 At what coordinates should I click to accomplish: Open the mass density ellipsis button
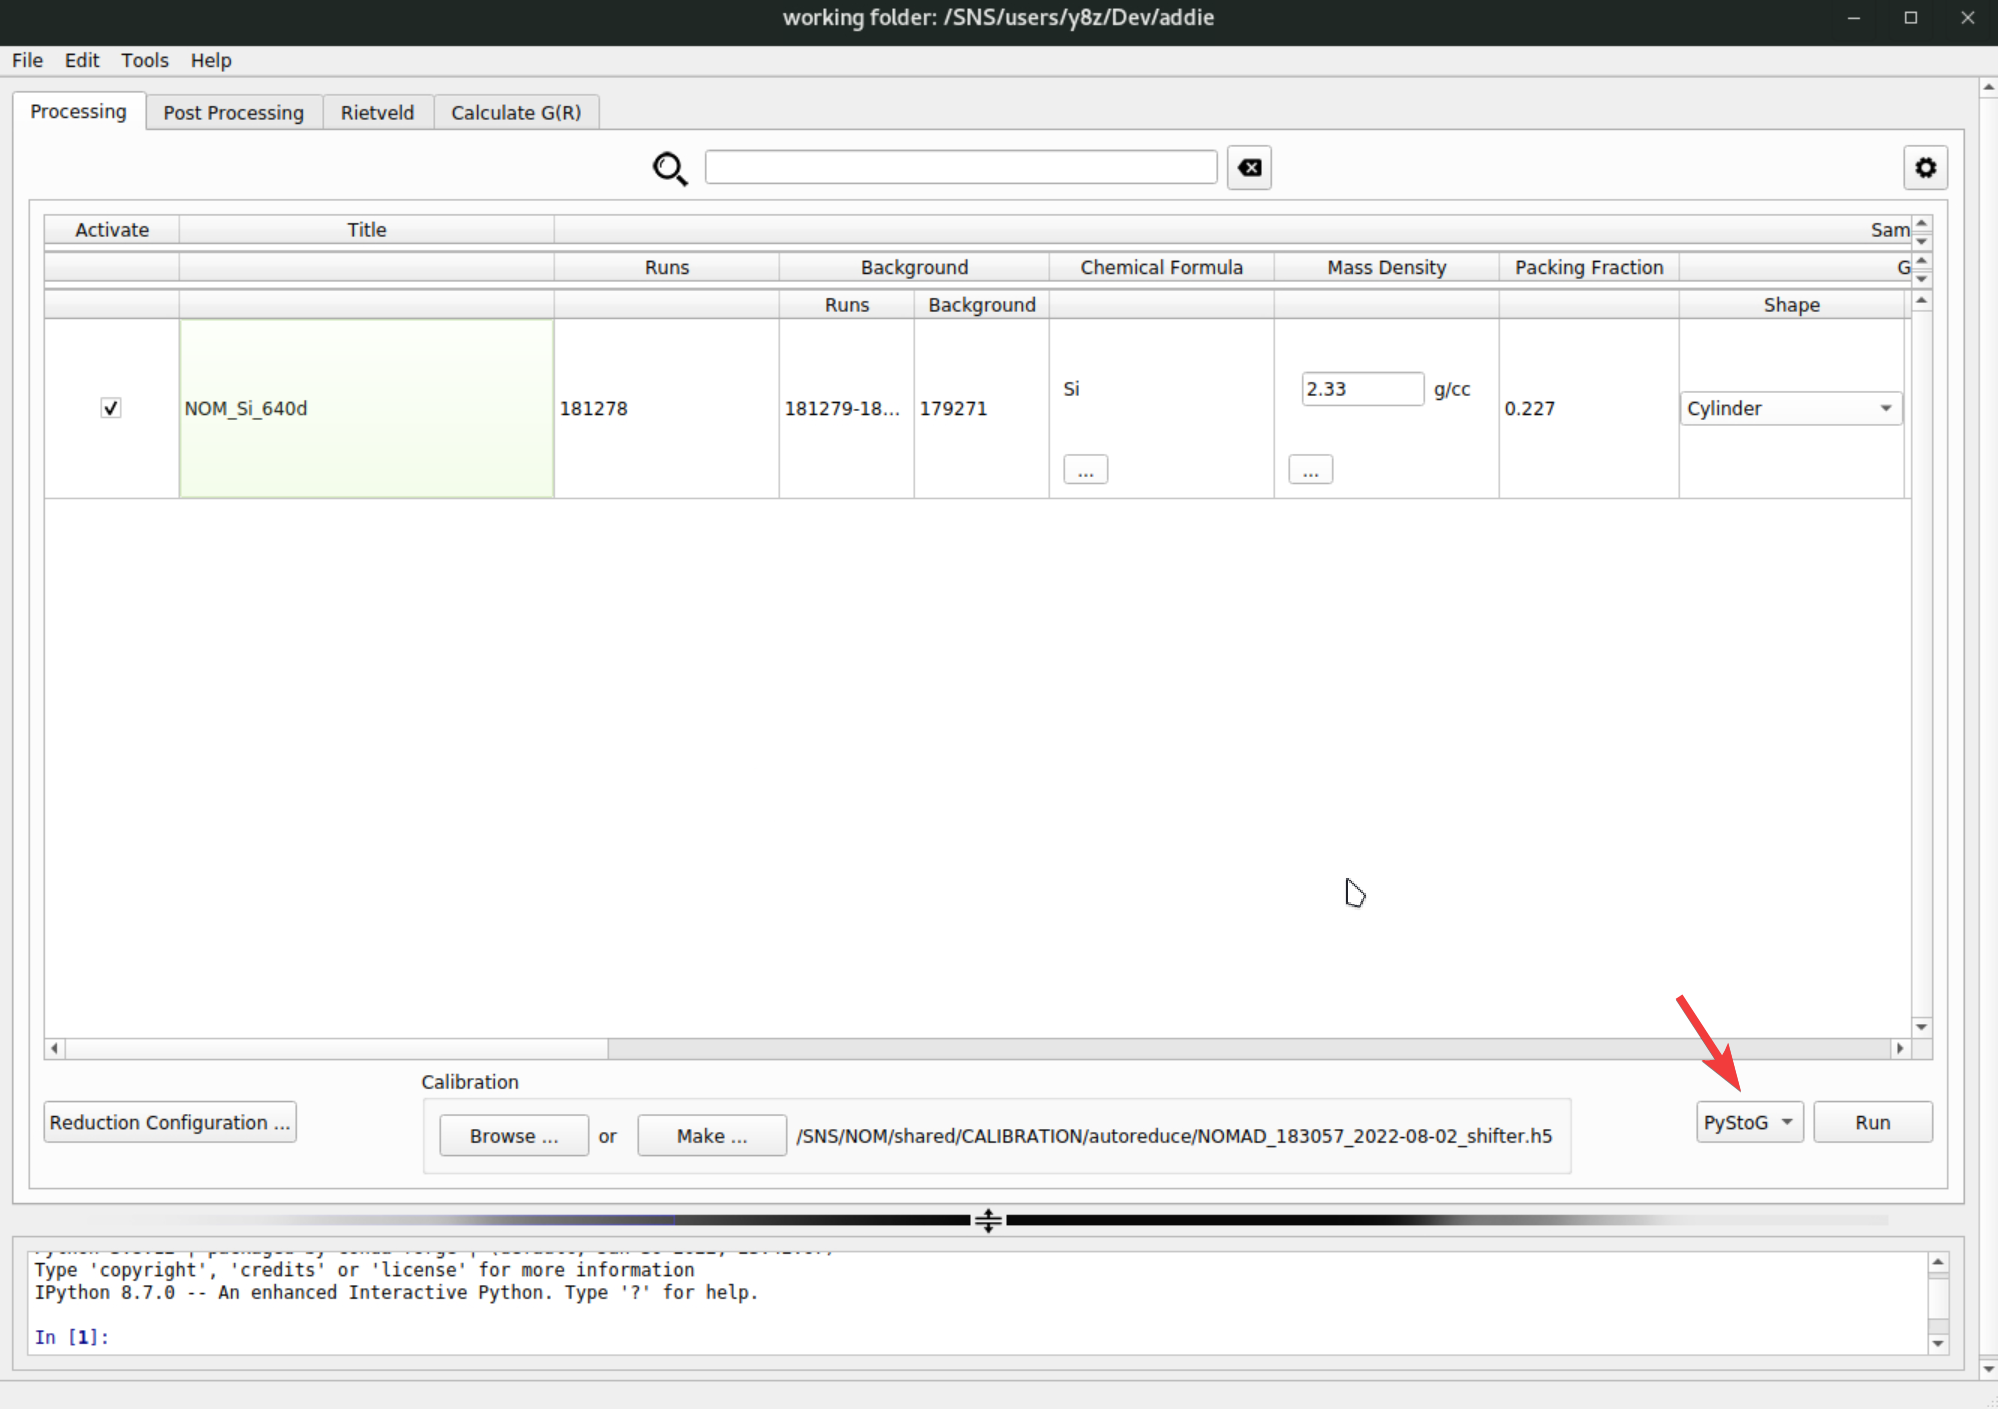tap(1310, 470)
